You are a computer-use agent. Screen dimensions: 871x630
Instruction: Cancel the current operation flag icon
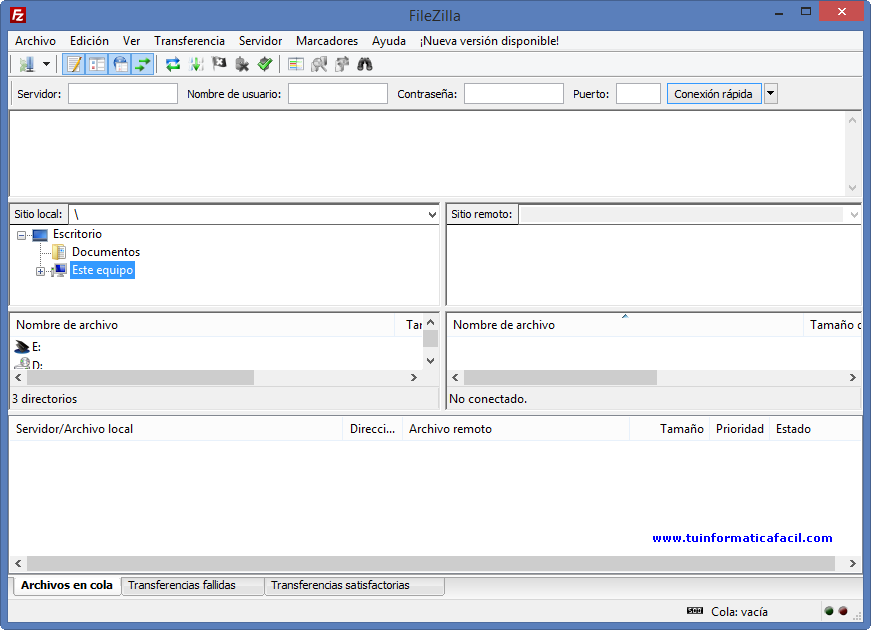coord(219,64)
